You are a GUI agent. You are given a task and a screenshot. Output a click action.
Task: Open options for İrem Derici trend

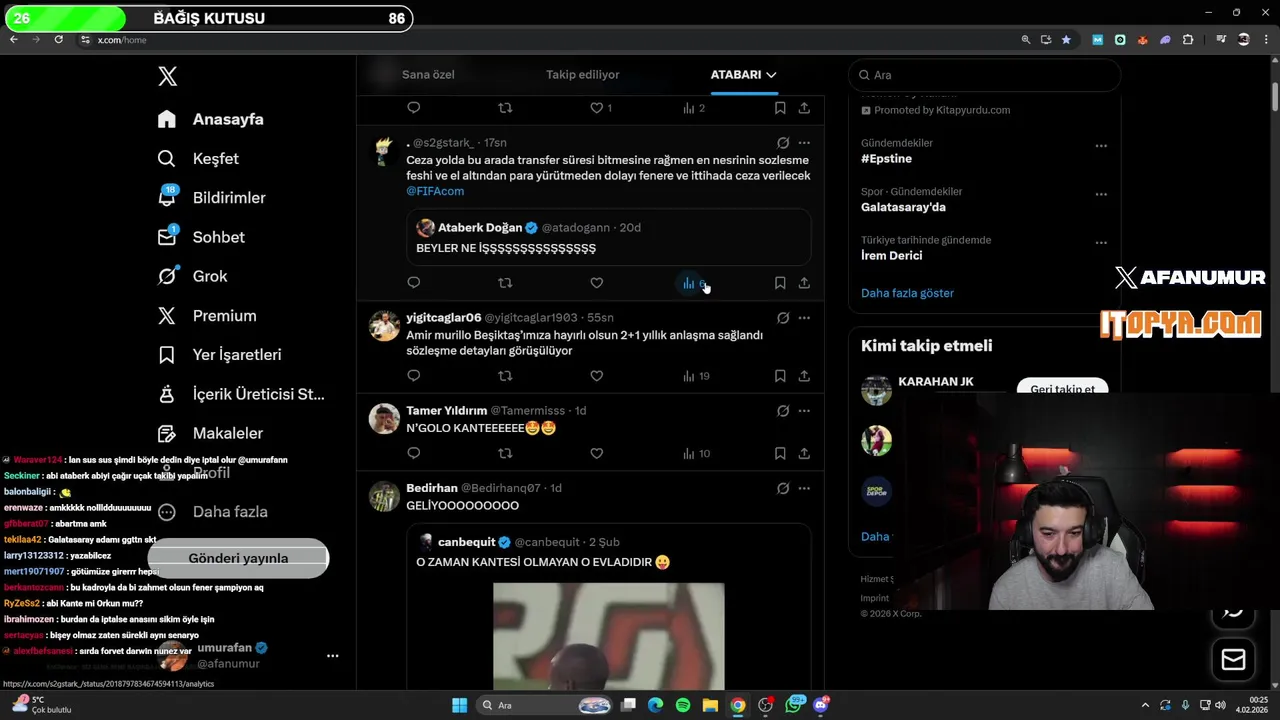pos(1101,242)
